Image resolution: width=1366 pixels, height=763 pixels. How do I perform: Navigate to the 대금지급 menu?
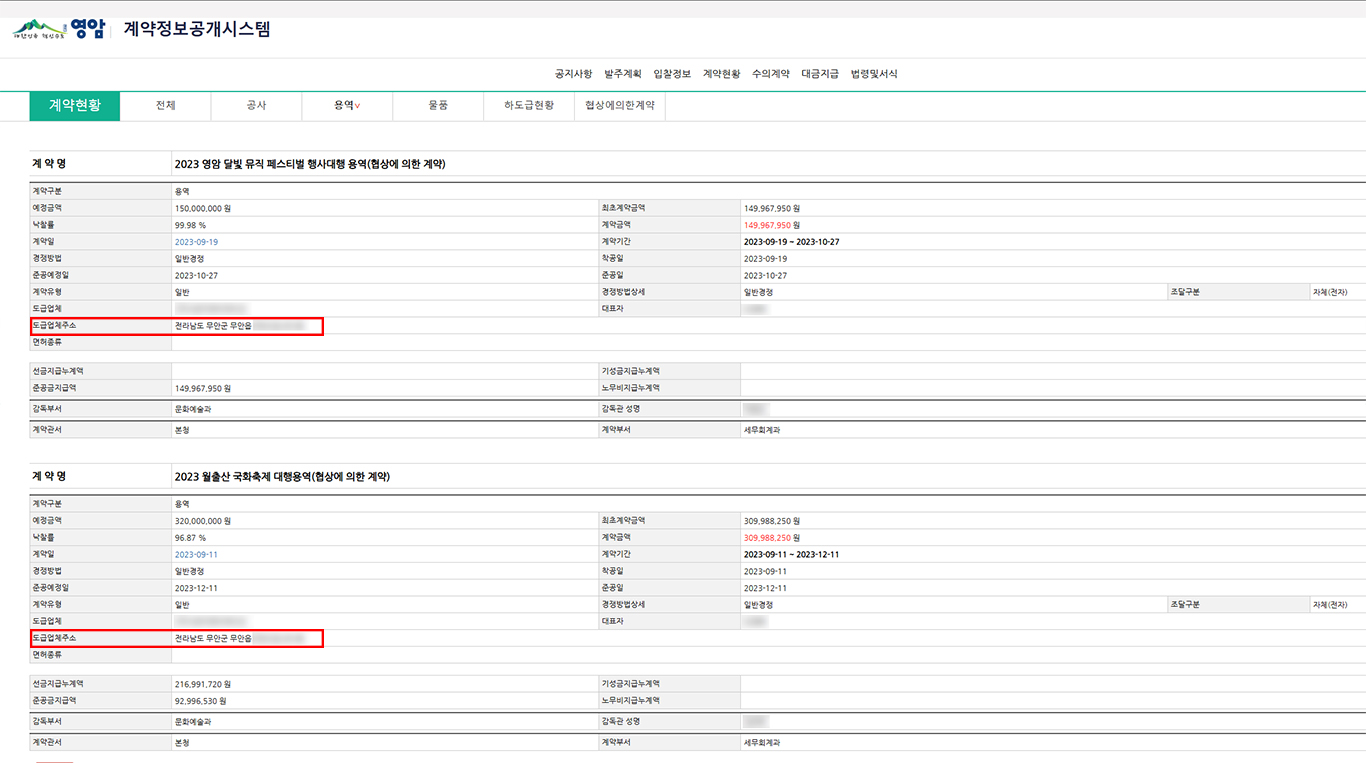[820, 74]
